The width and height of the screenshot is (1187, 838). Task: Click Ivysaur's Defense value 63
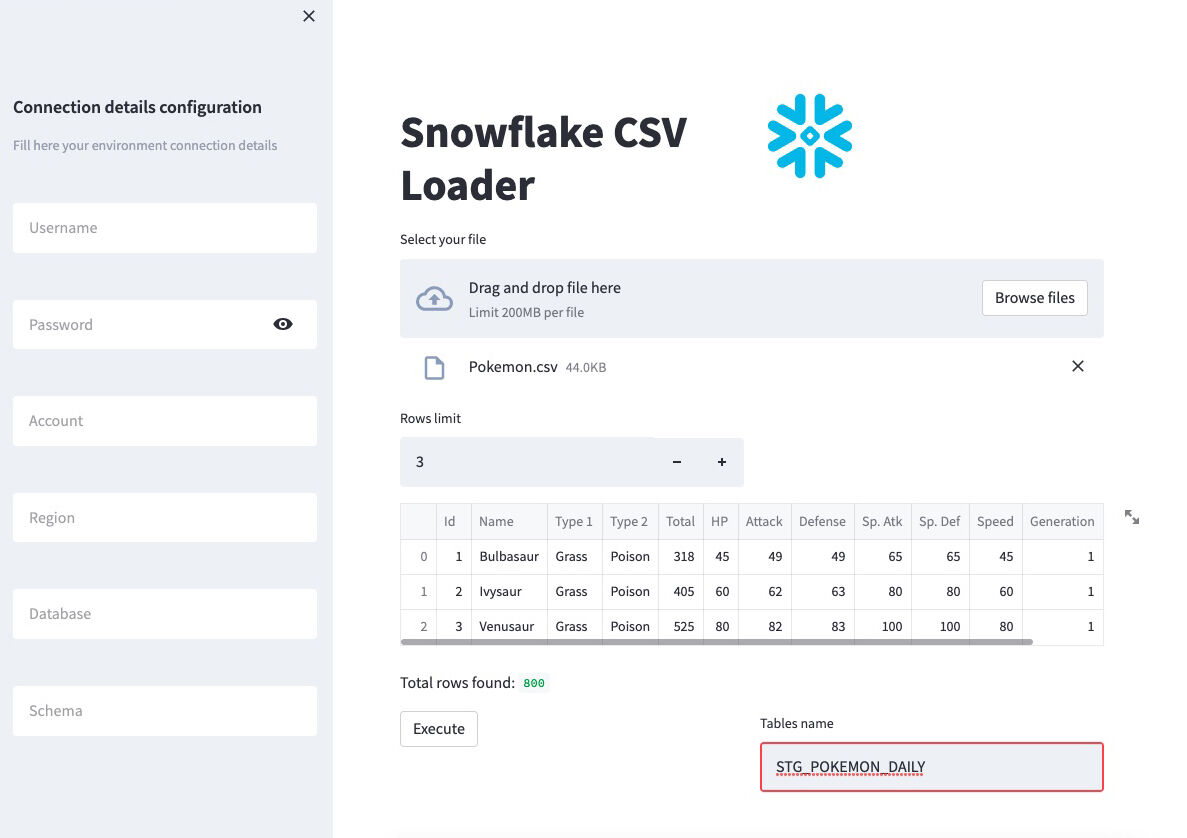coord(822,591)
